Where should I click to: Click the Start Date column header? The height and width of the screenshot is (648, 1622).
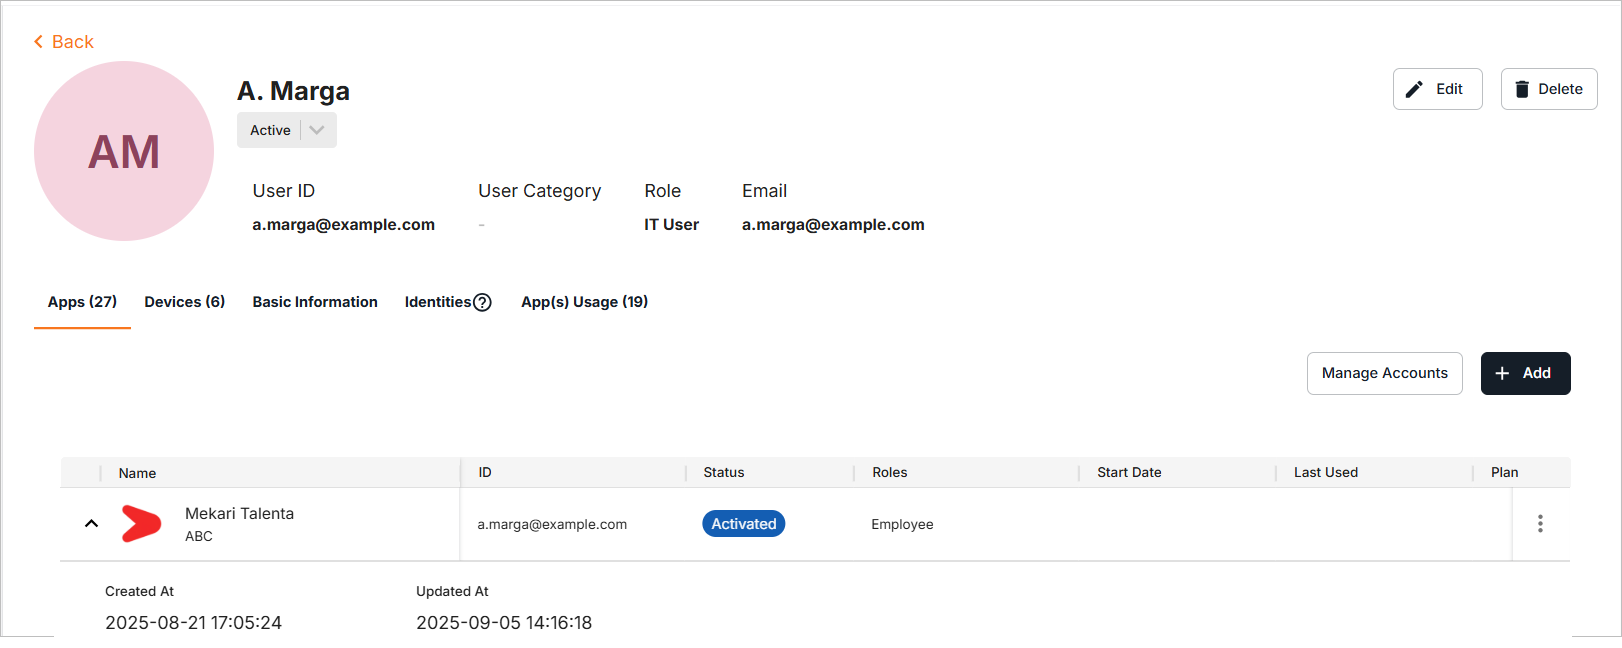coord(1129,472)
